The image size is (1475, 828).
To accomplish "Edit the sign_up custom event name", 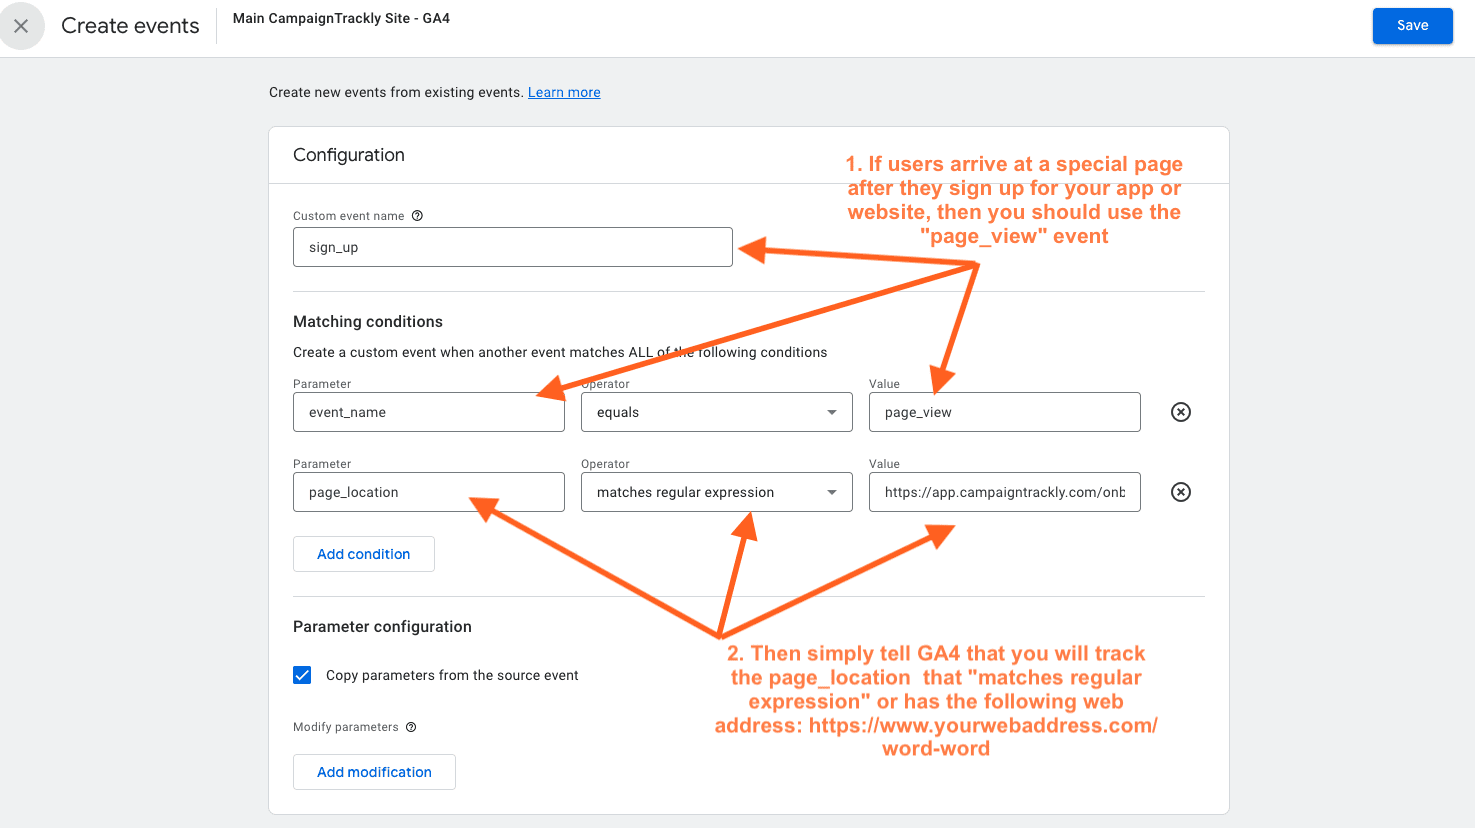I will tap(512, 246).
